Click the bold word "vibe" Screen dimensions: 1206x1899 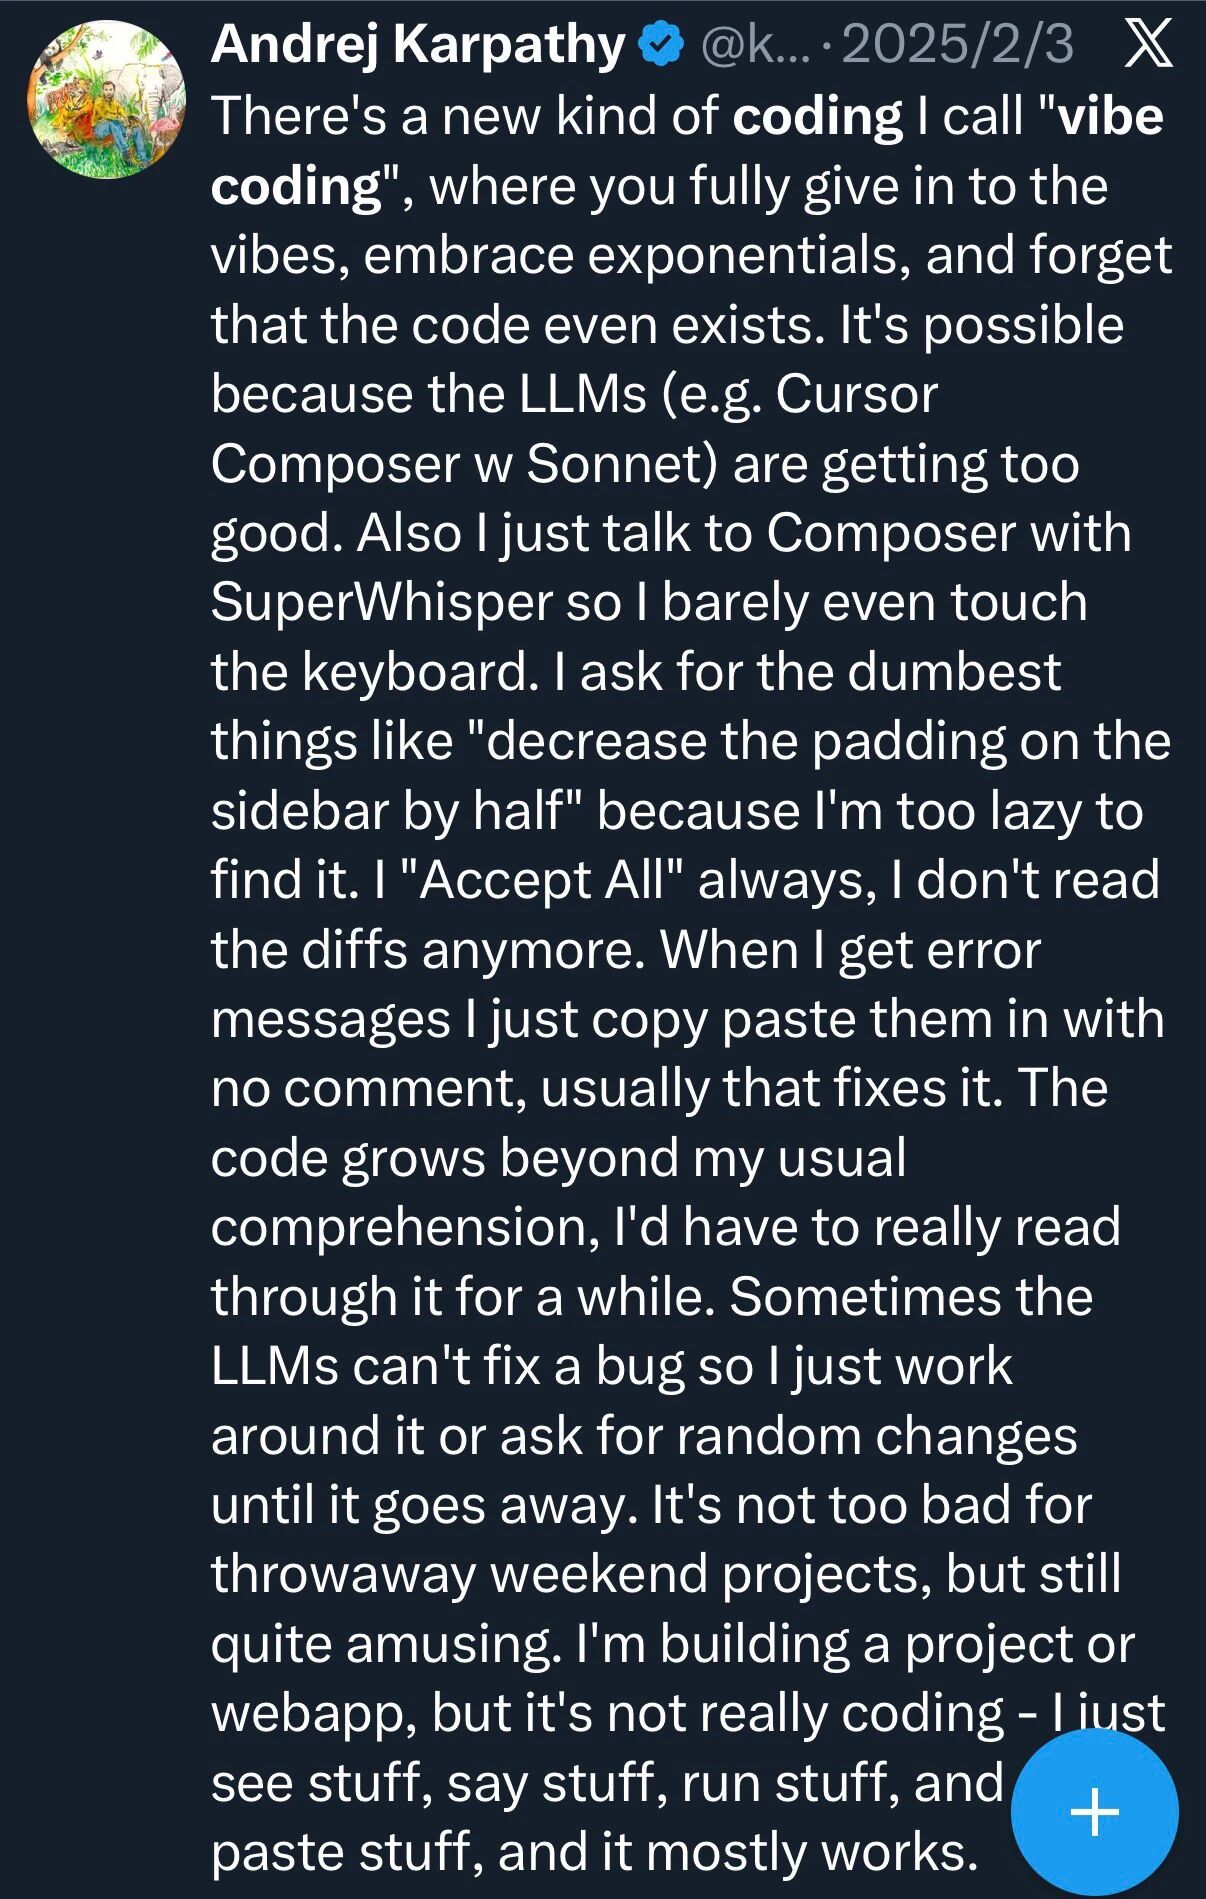1110,116
